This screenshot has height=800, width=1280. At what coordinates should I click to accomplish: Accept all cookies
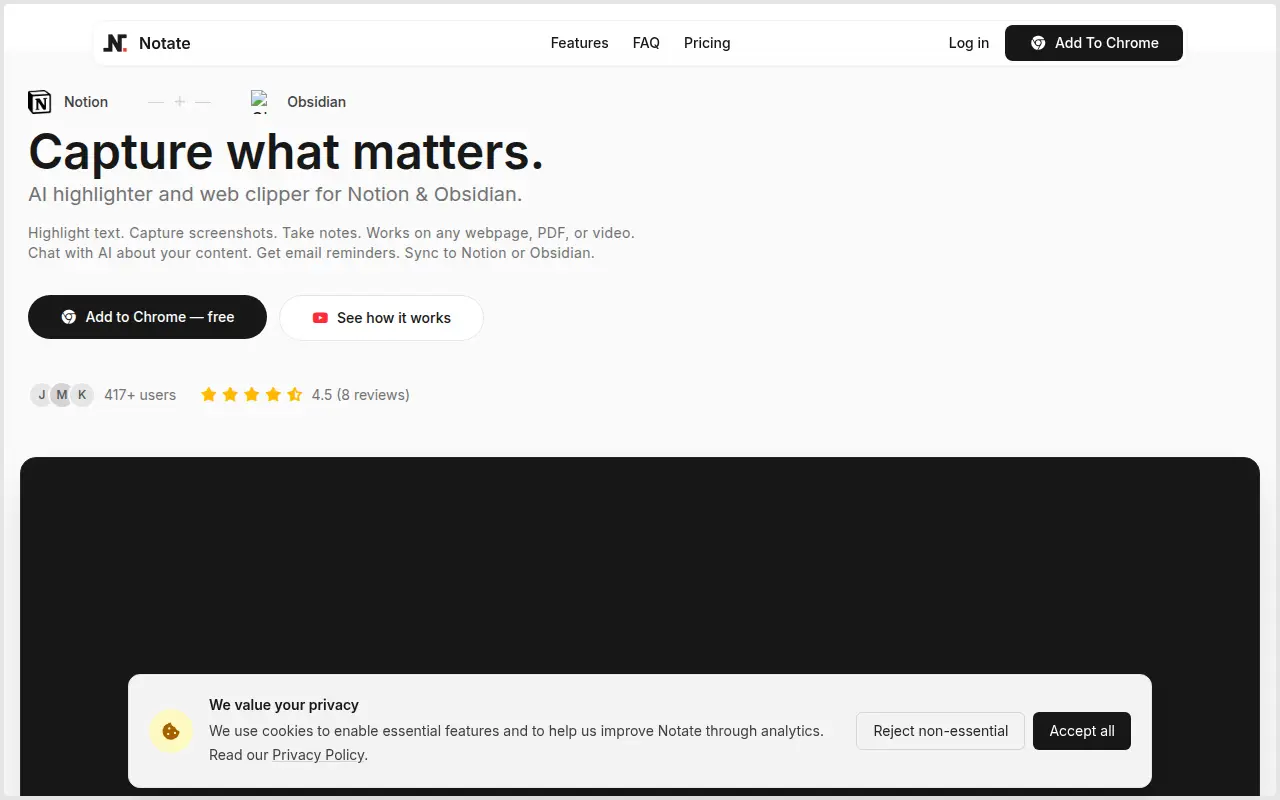pyautogui.click(x=1082, y=731)
